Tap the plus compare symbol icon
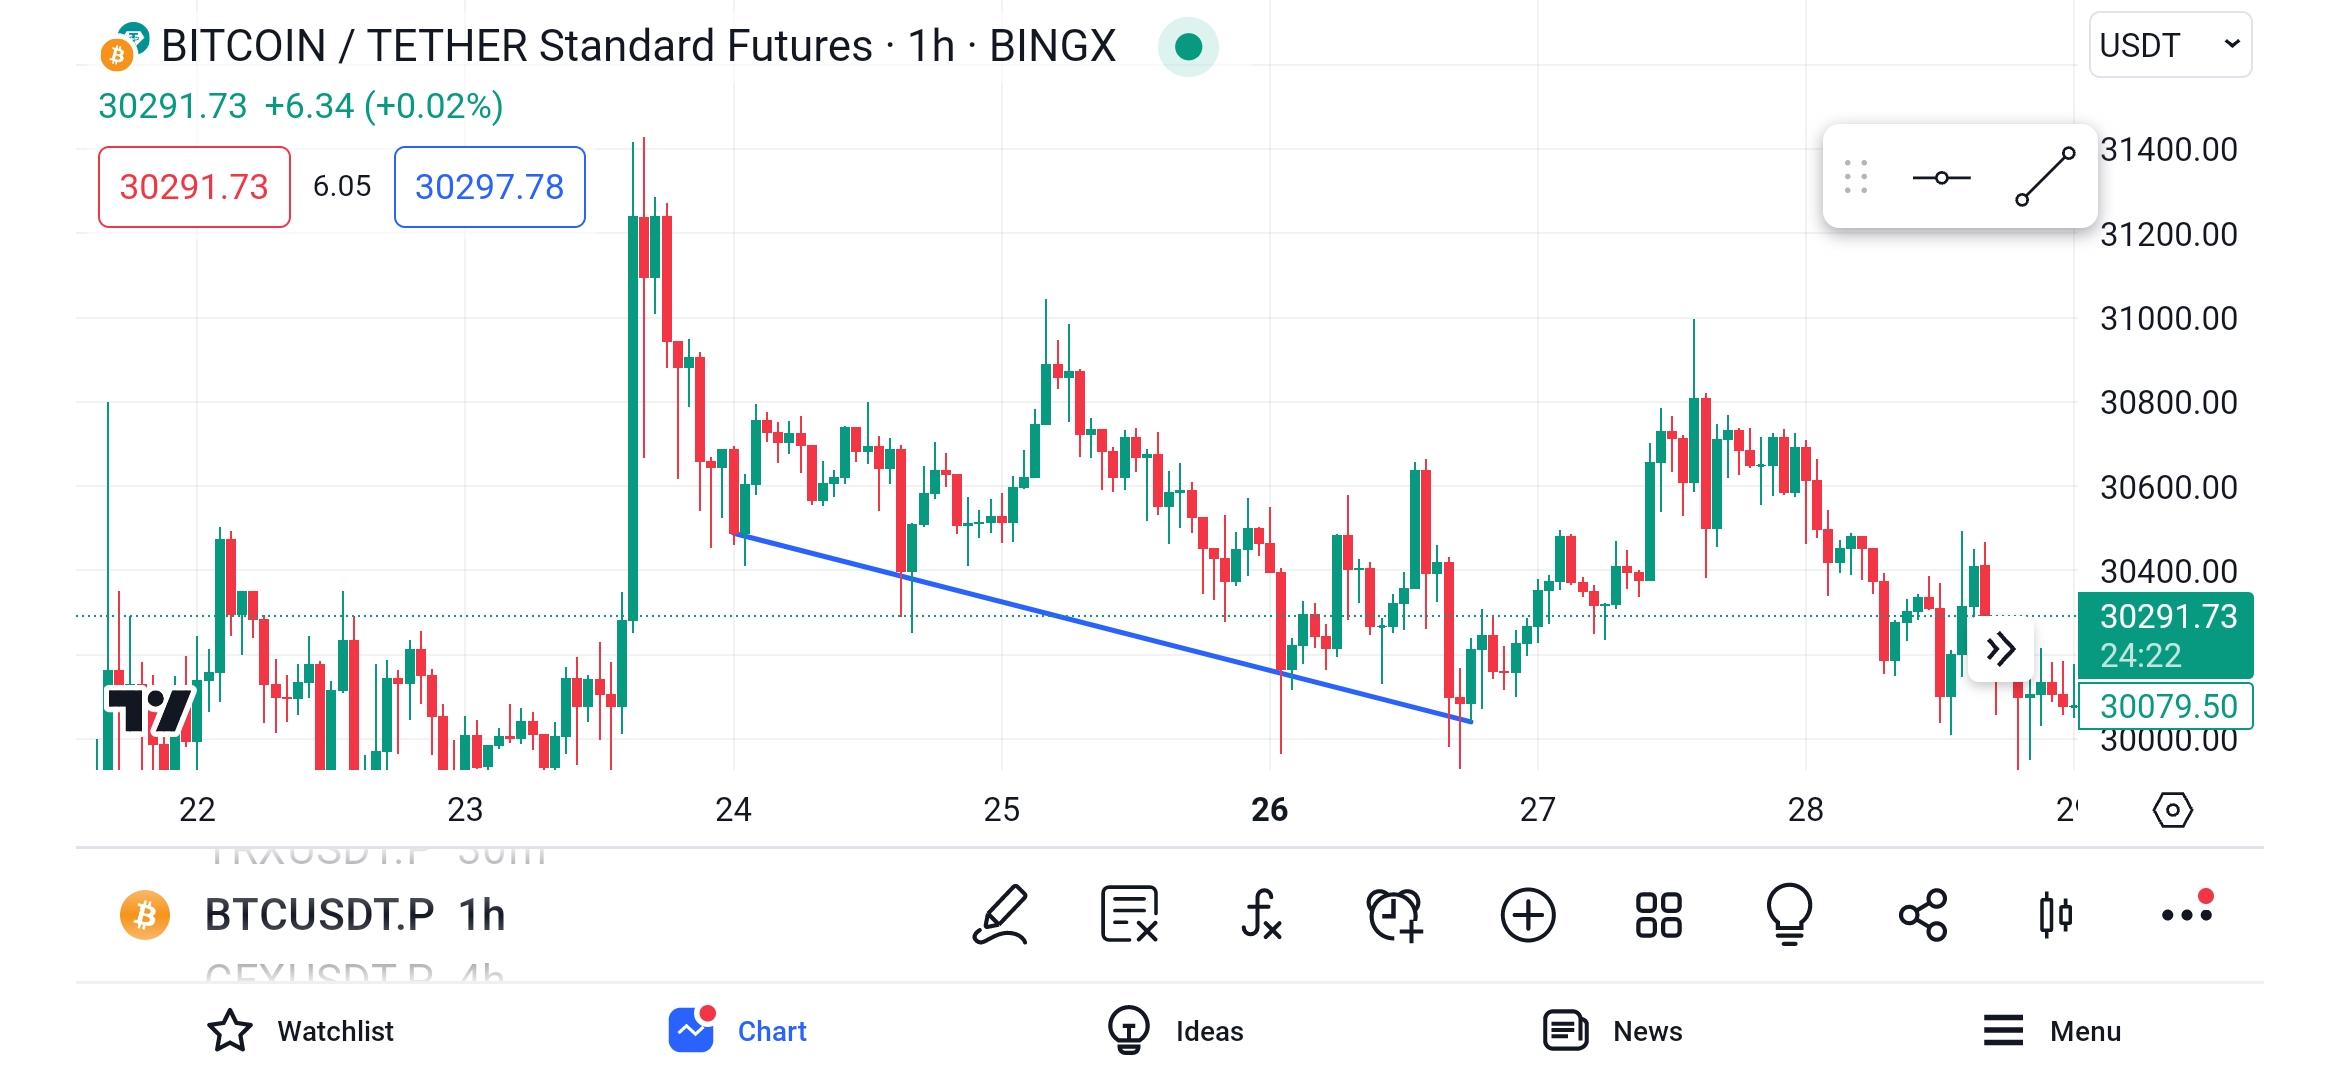The image size is (2340, 1080). 1528,914
